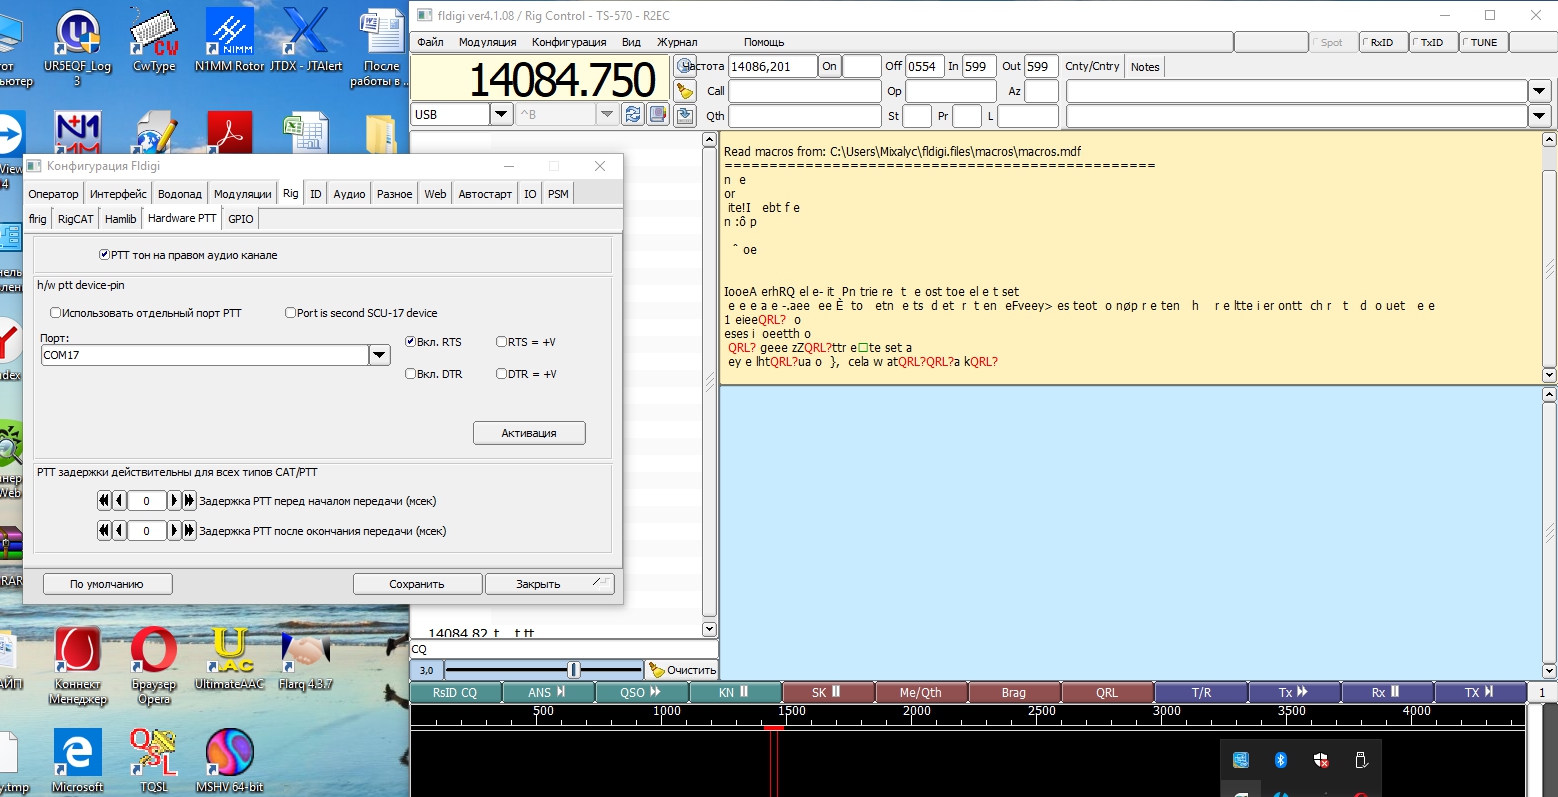Image resolution: width=1558 pixels, height=797 pixels.
Task: Expand the Call row right-side dropdown arrow
Action: (x=1540, y=91)
